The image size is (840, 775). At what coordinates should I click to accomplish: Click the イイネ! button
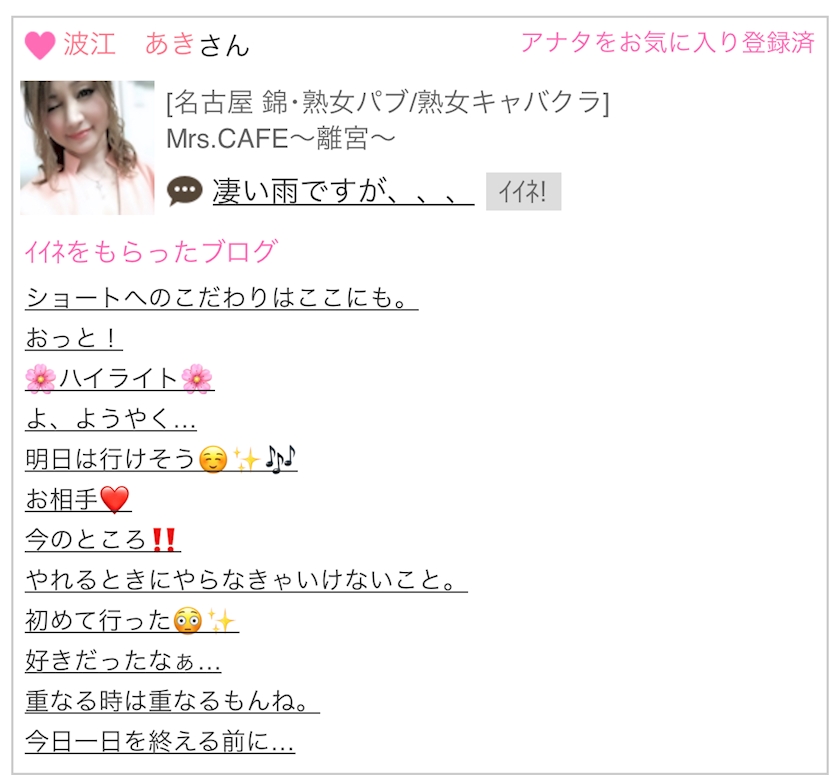pyautogui.click(x=523, y=191)
